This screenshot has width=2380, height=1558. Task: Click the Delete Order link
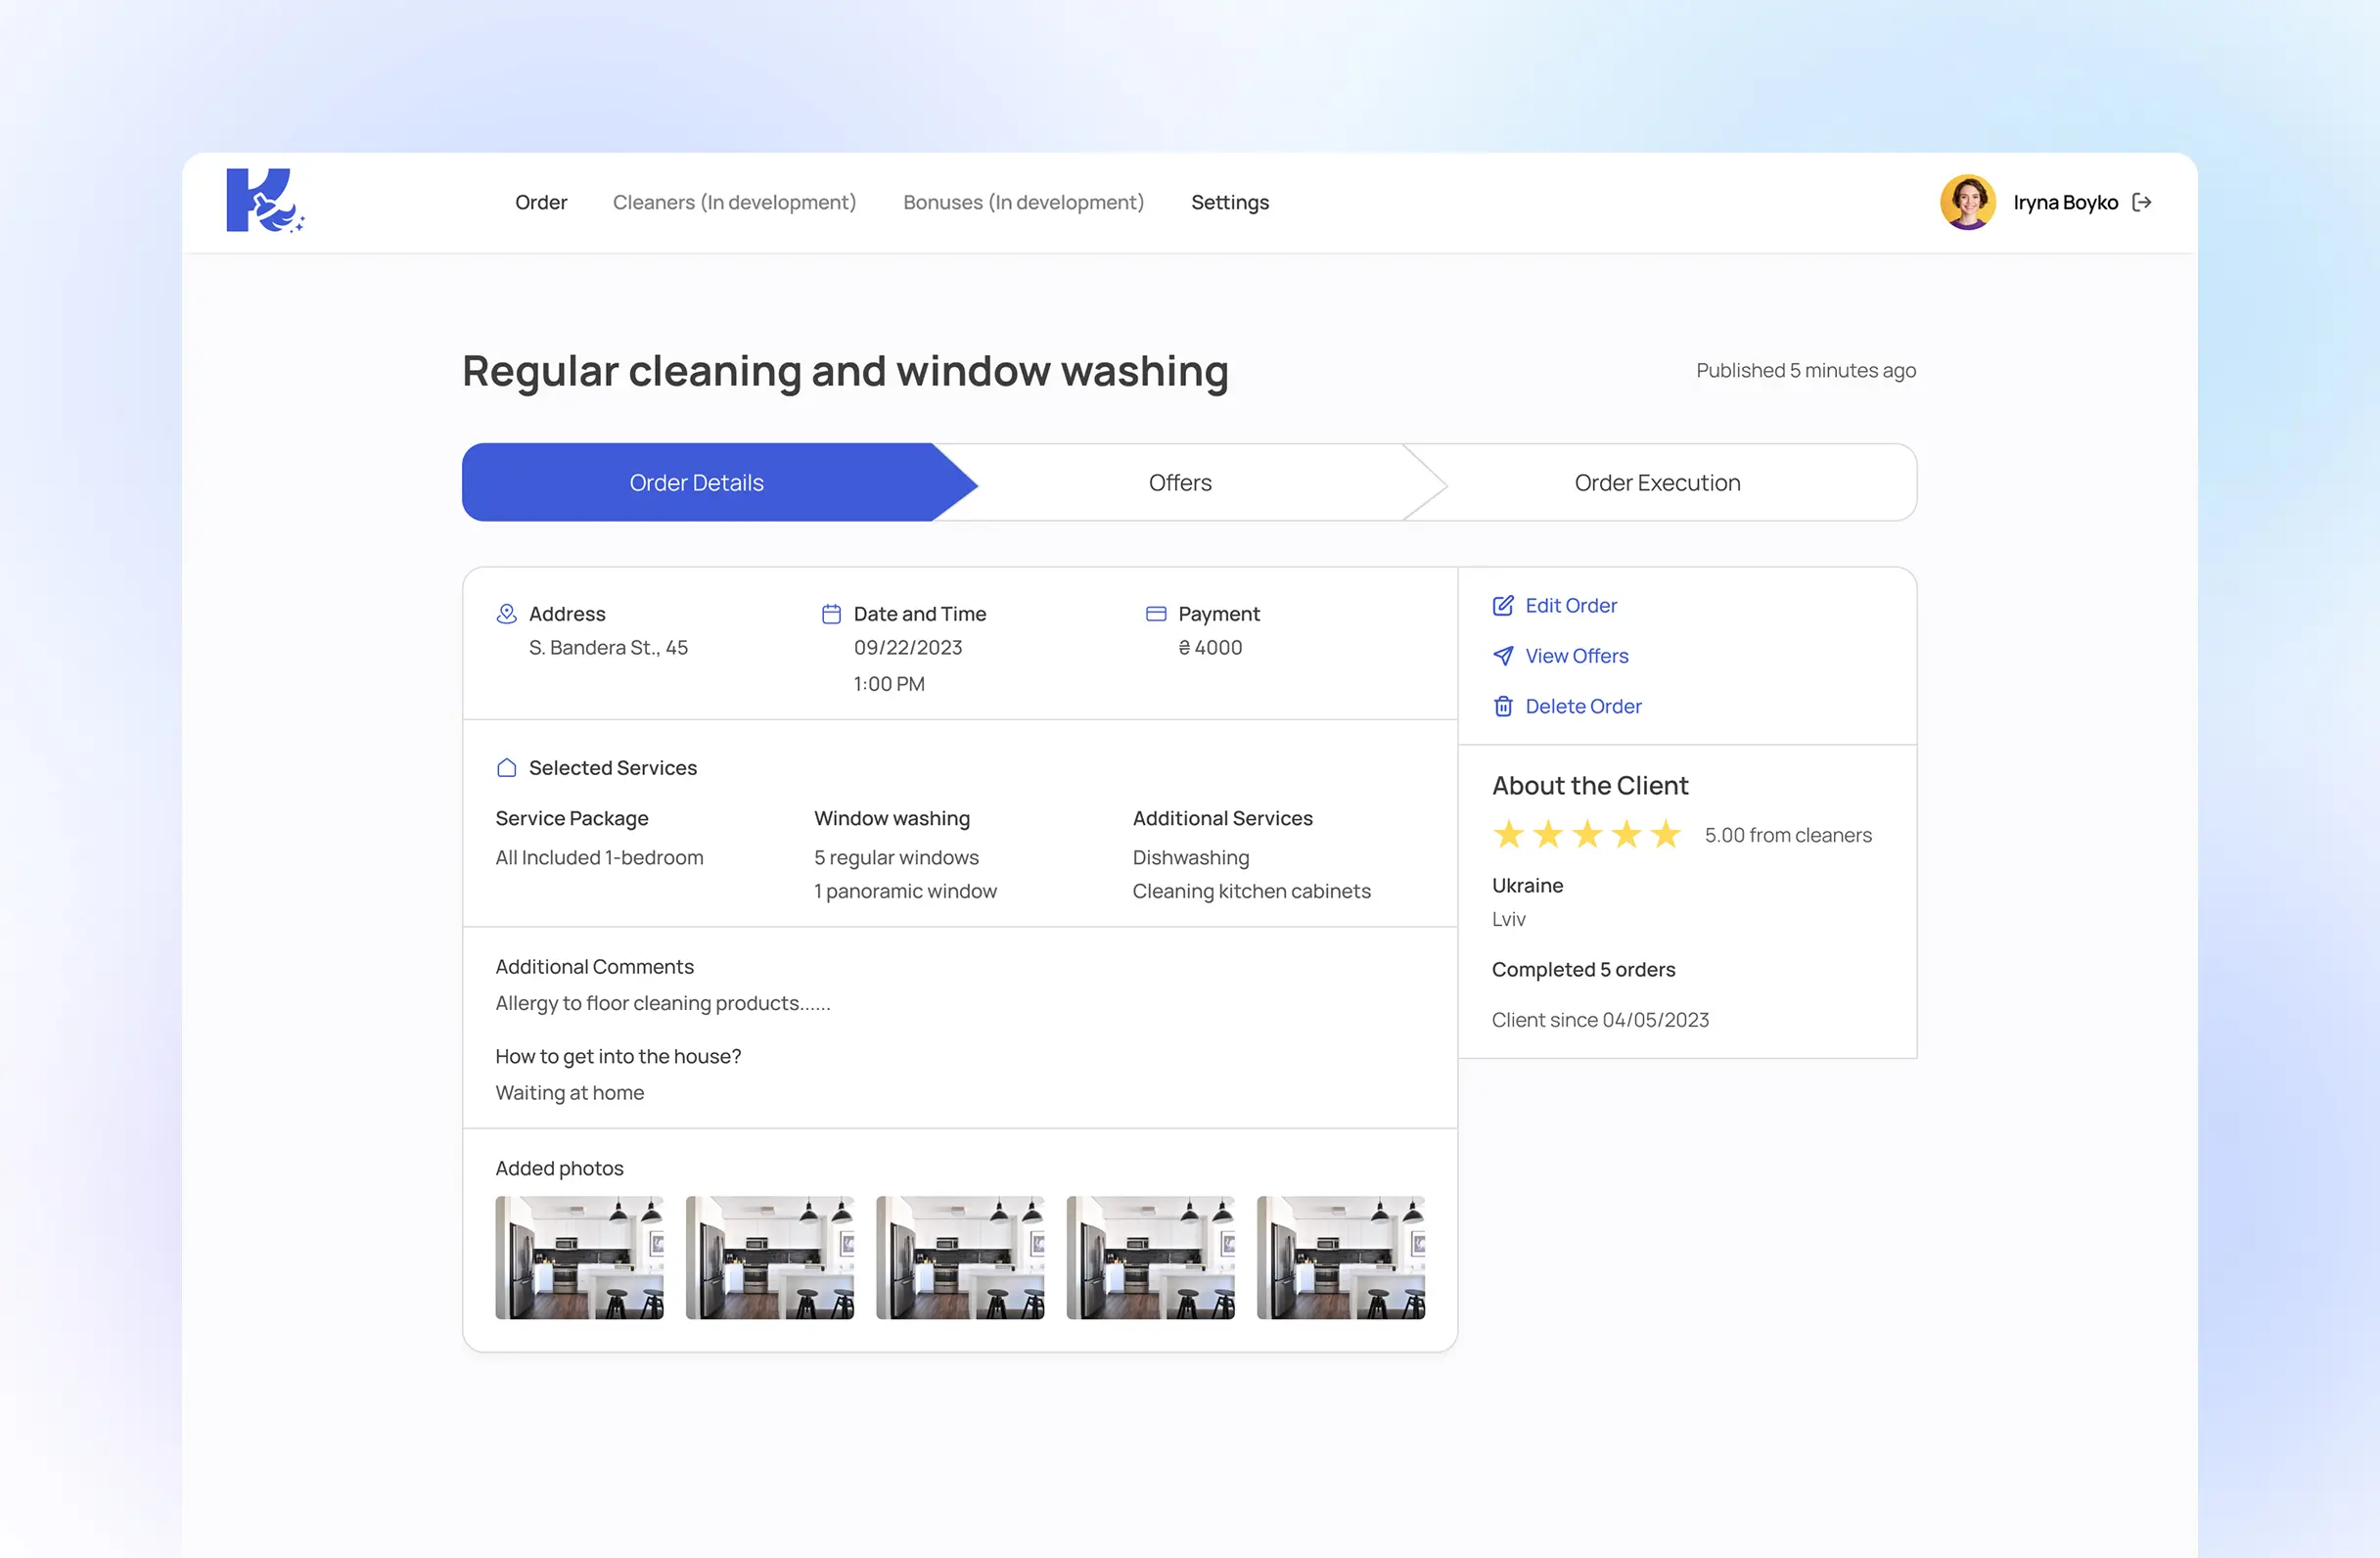(1583, 707)
